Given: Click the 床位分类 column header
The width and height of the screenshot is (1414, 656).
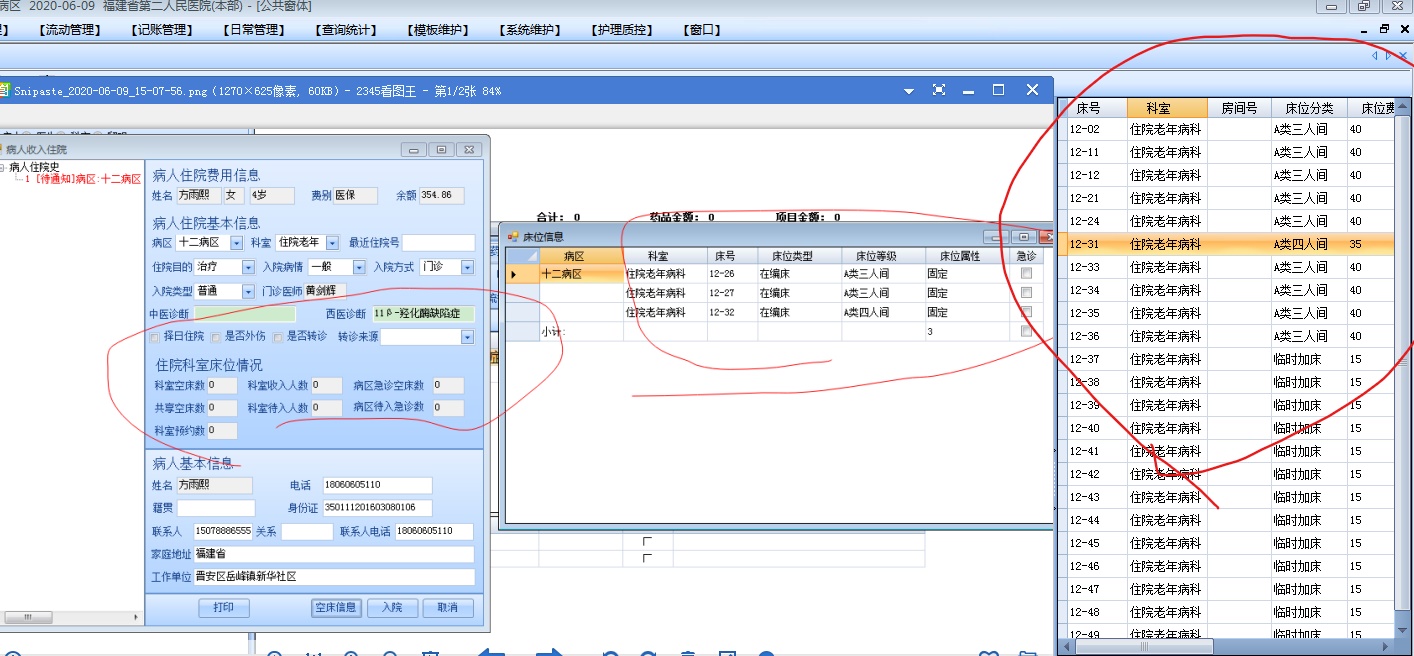Looking at the screenshot, I should pos(1309,108).
